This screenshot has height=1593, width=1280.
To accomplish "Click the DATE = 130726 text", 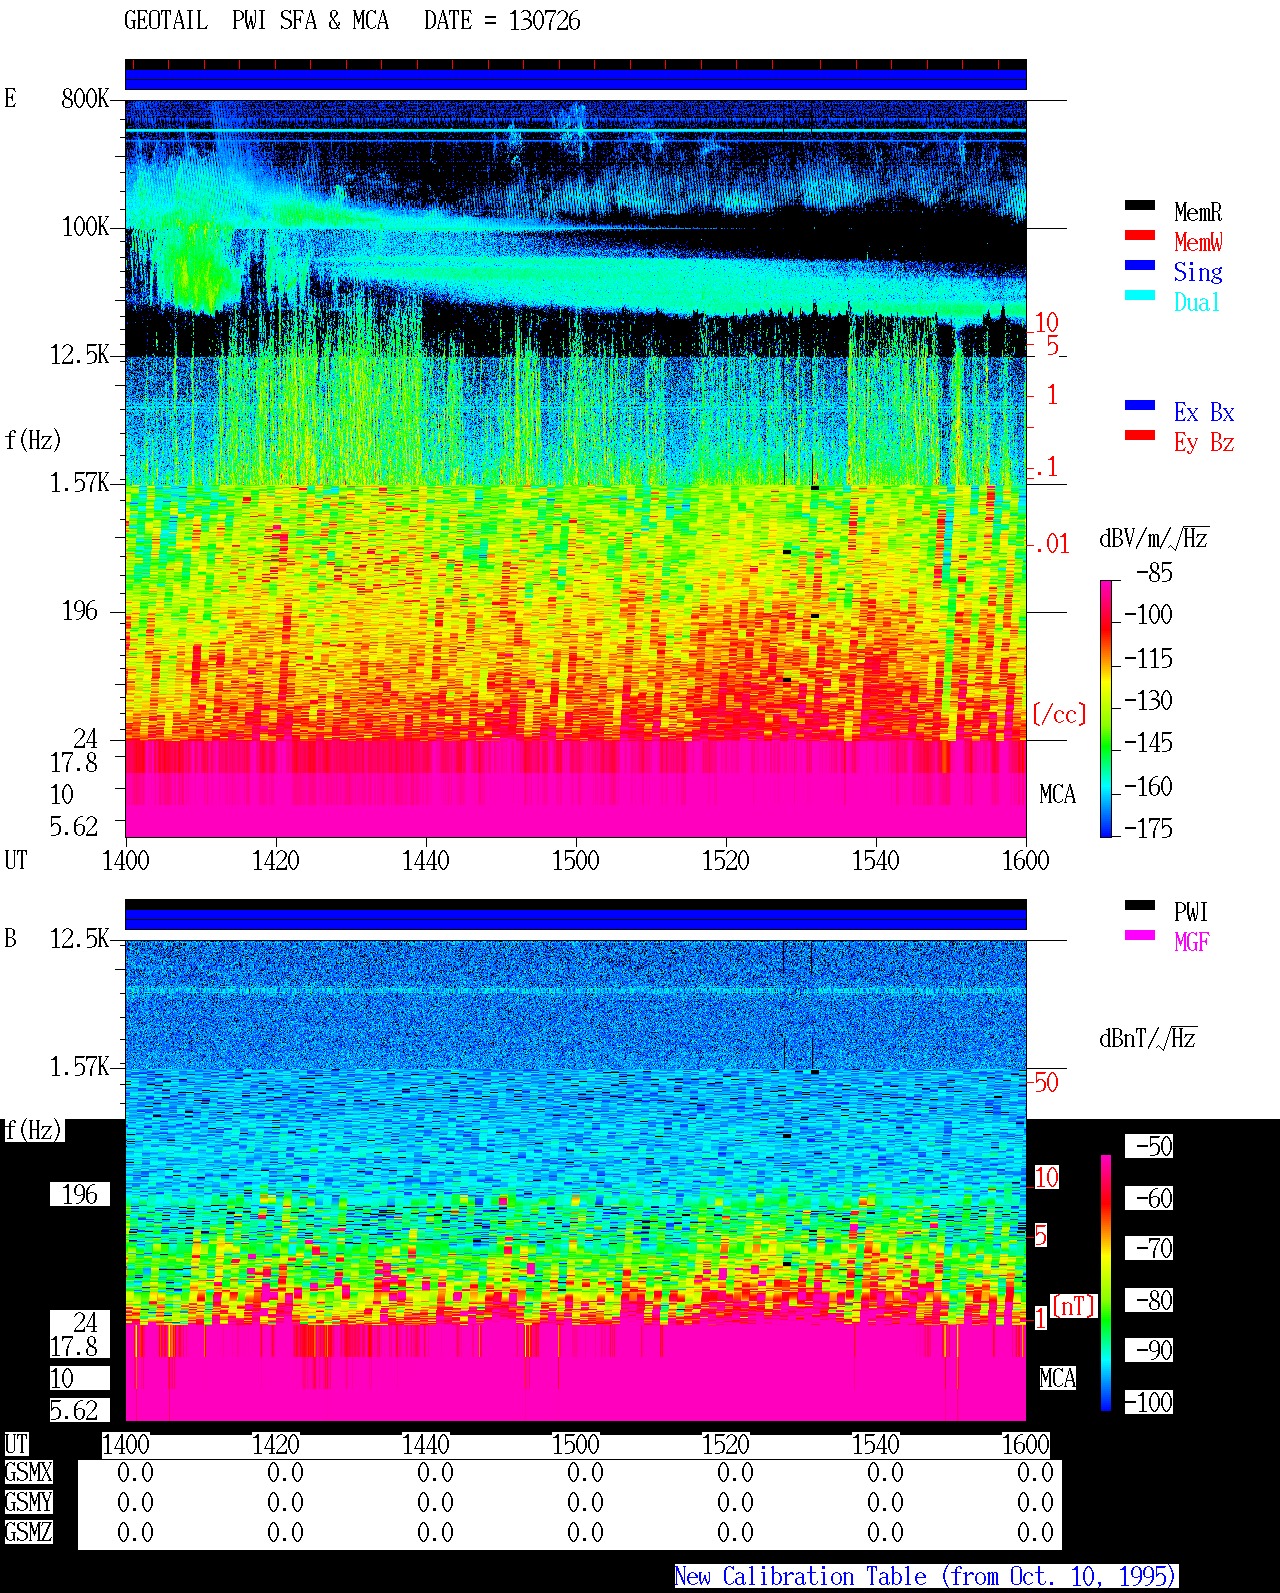I will (502, 21).
